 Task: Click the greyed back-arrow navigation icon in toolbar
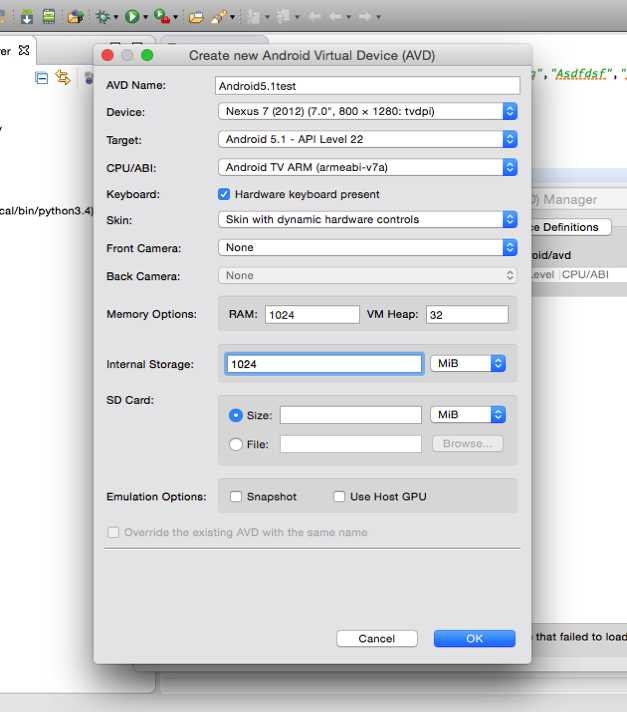coord(335,17)
